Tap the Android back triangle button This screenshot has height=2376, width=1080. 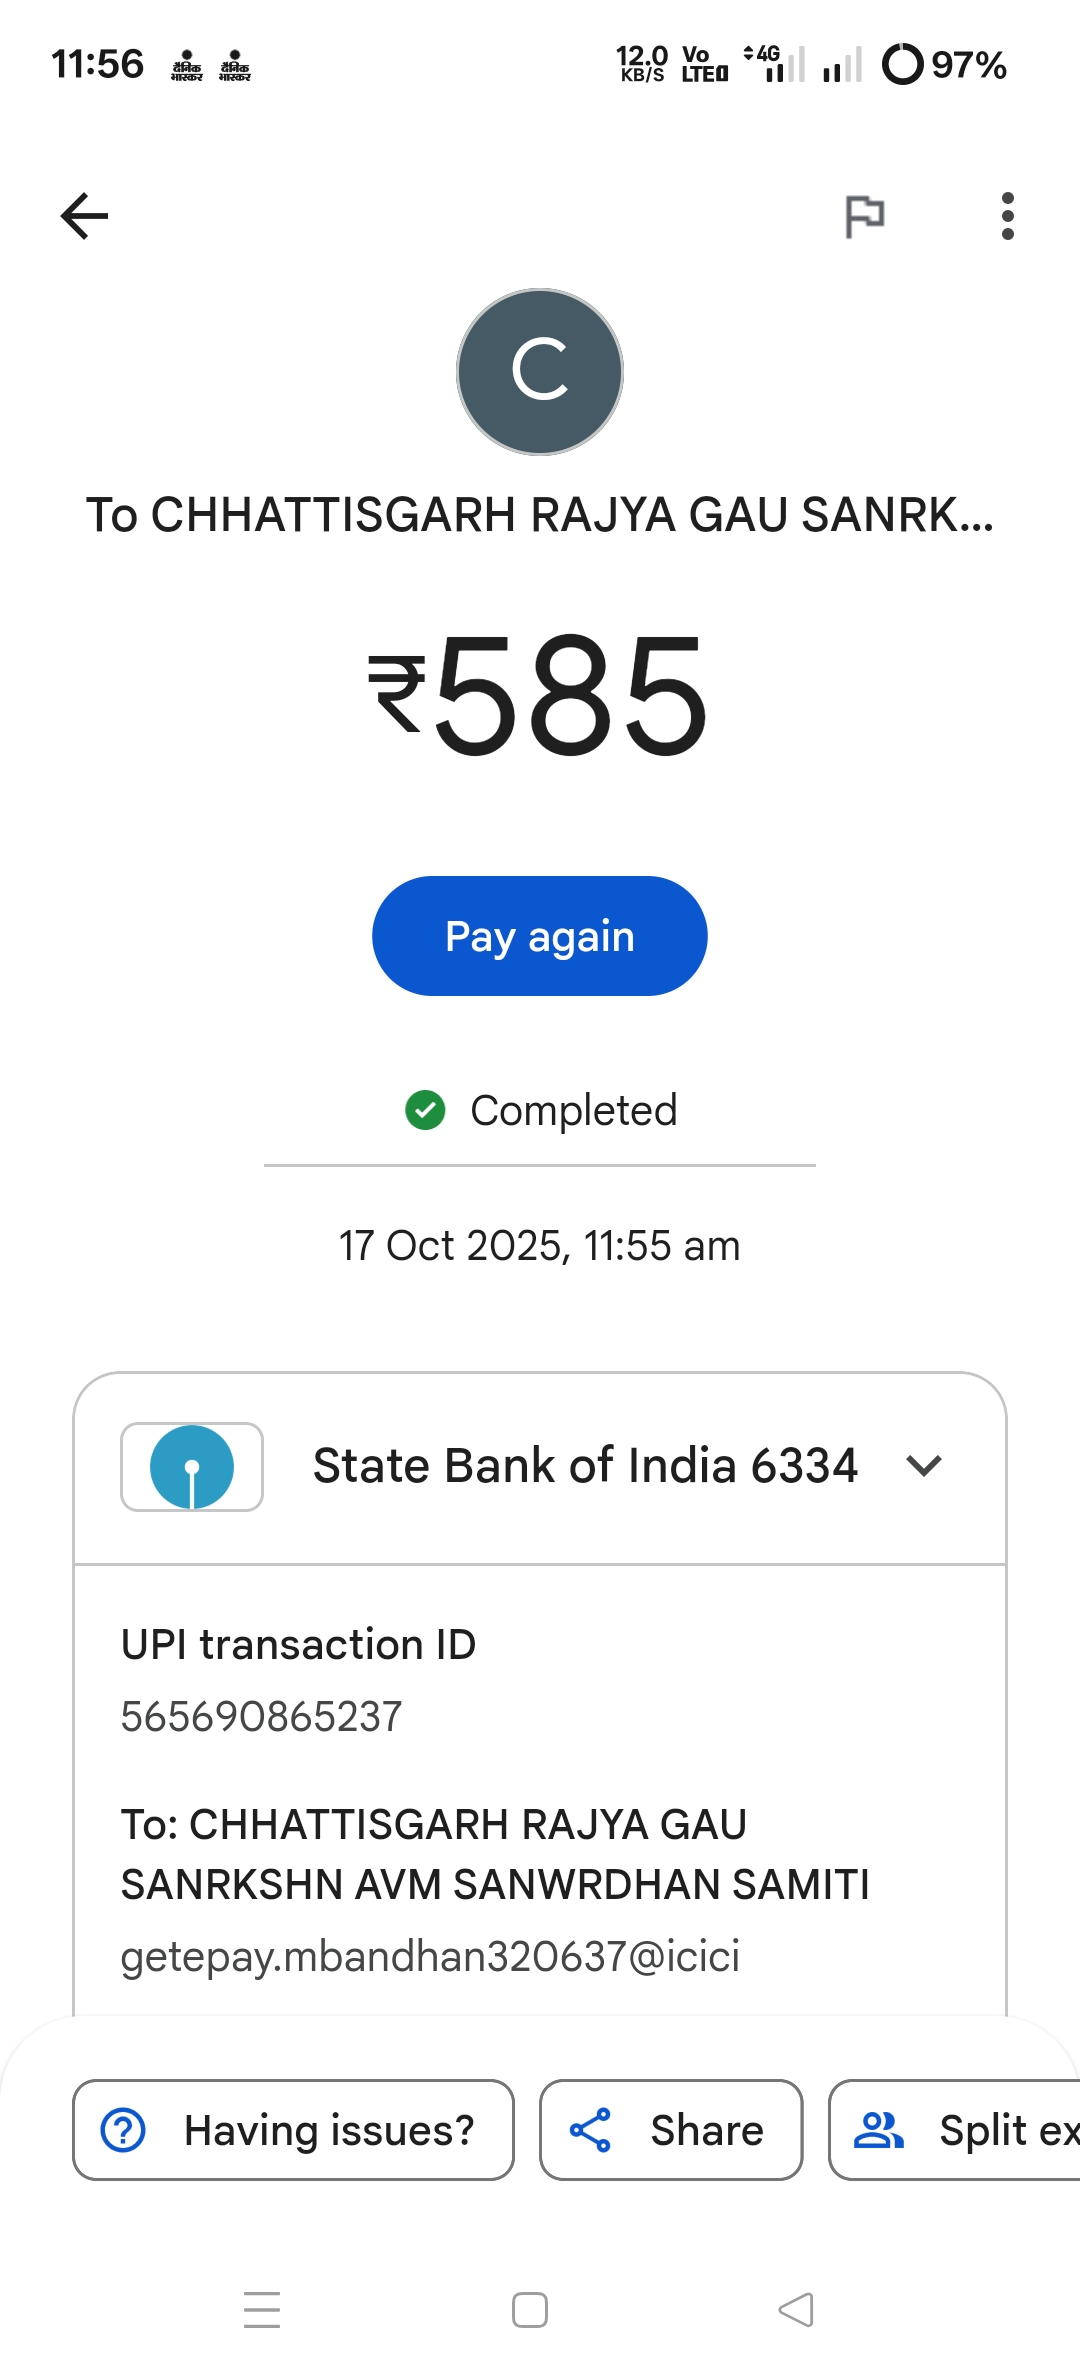click(x=796, y=2310)
